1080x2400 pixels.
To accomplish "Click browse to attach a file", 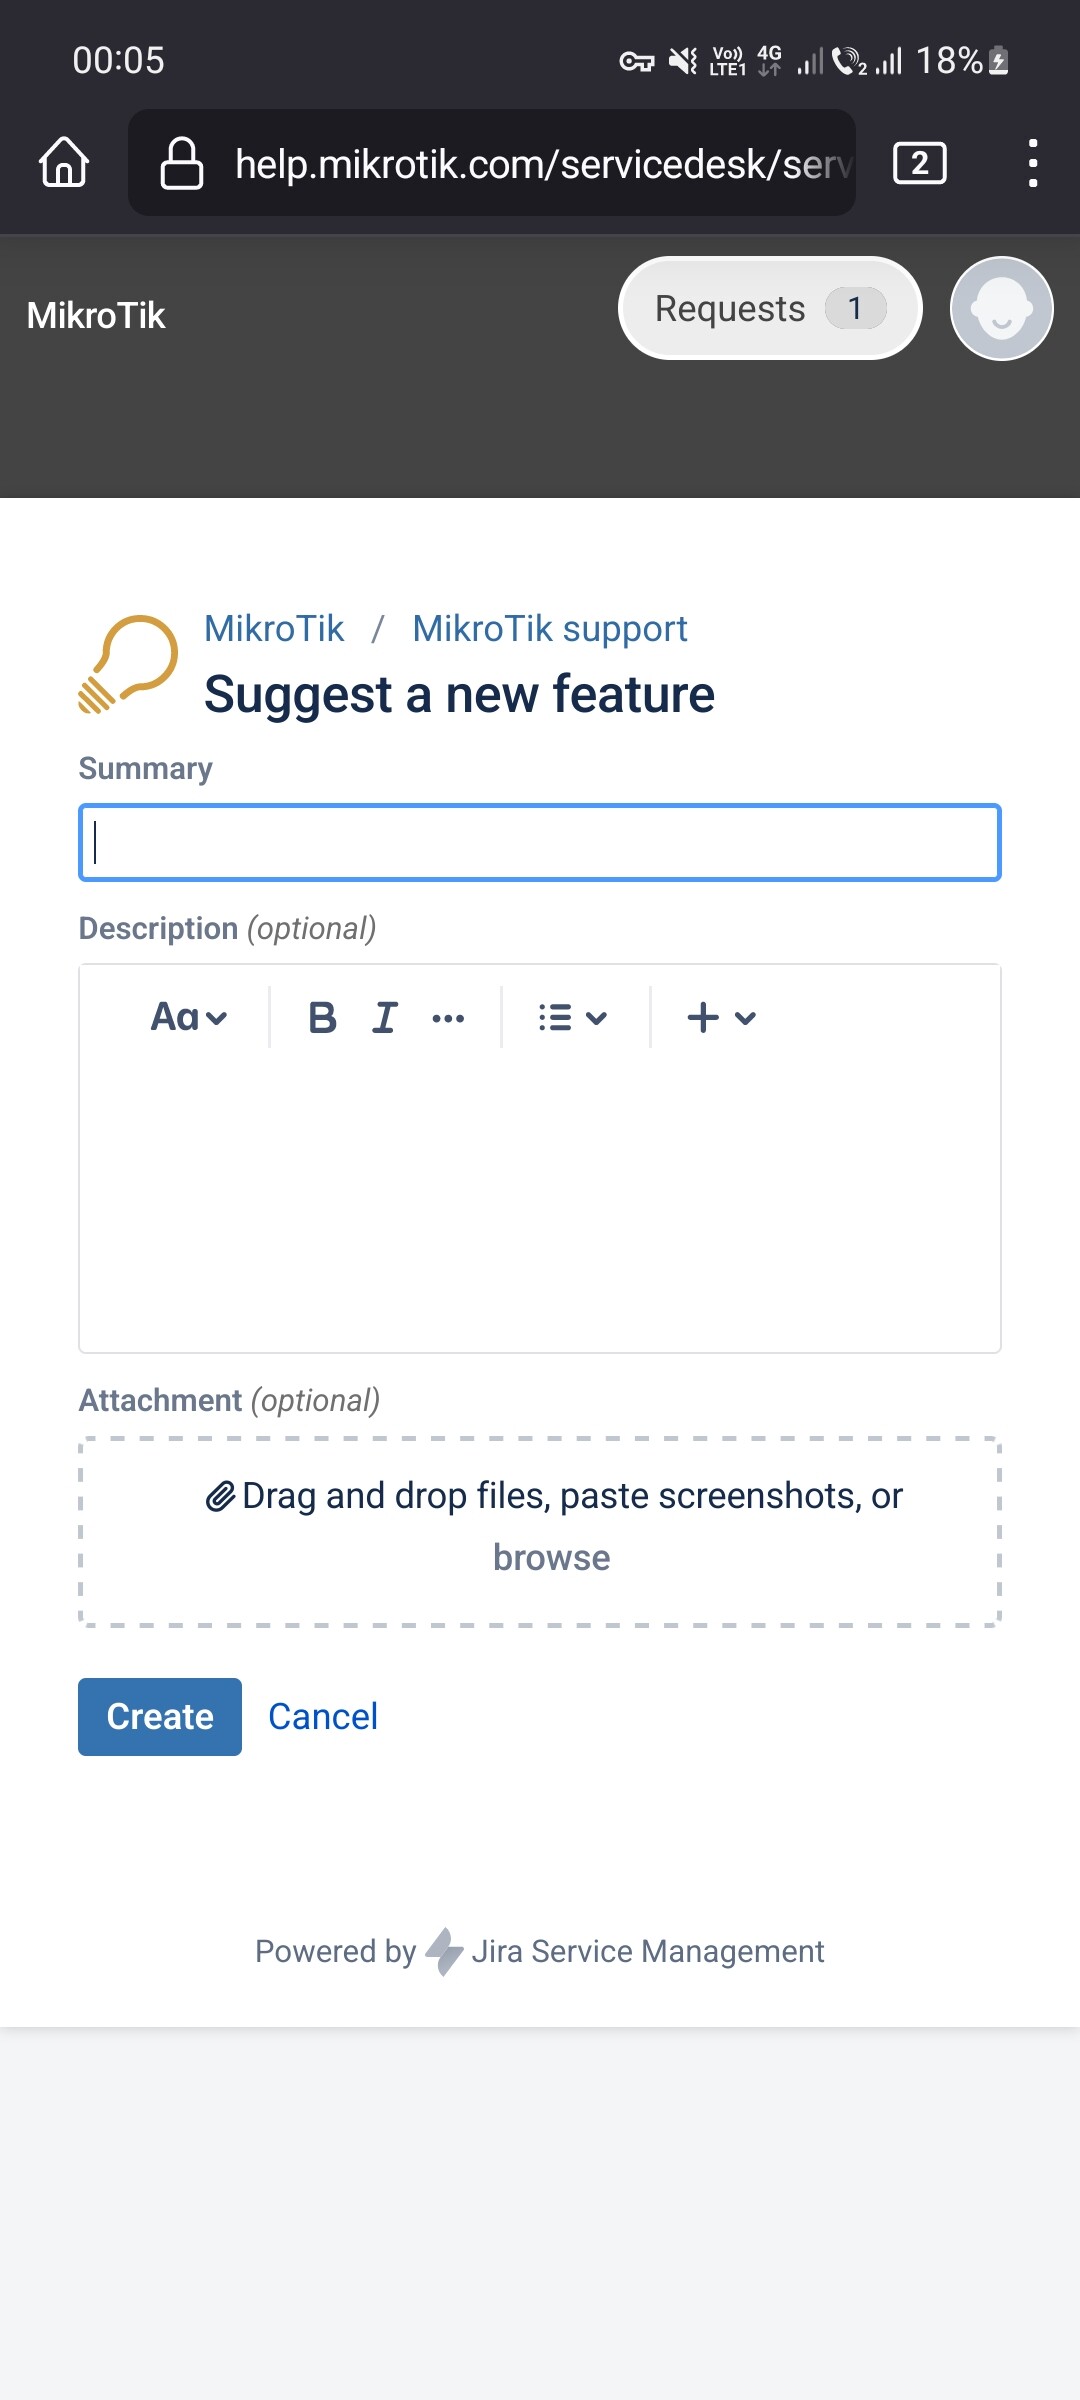I will 551,1558.
